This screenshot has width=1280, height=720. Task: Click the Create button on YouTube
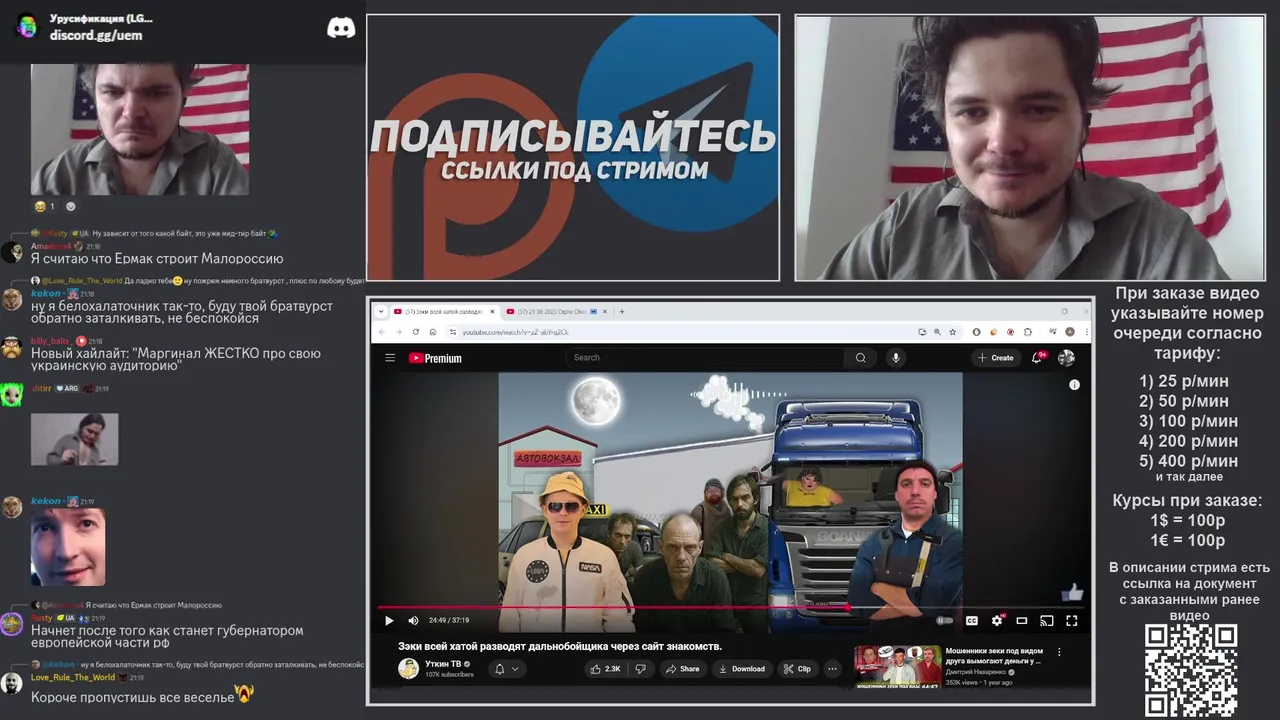[996, 358]
